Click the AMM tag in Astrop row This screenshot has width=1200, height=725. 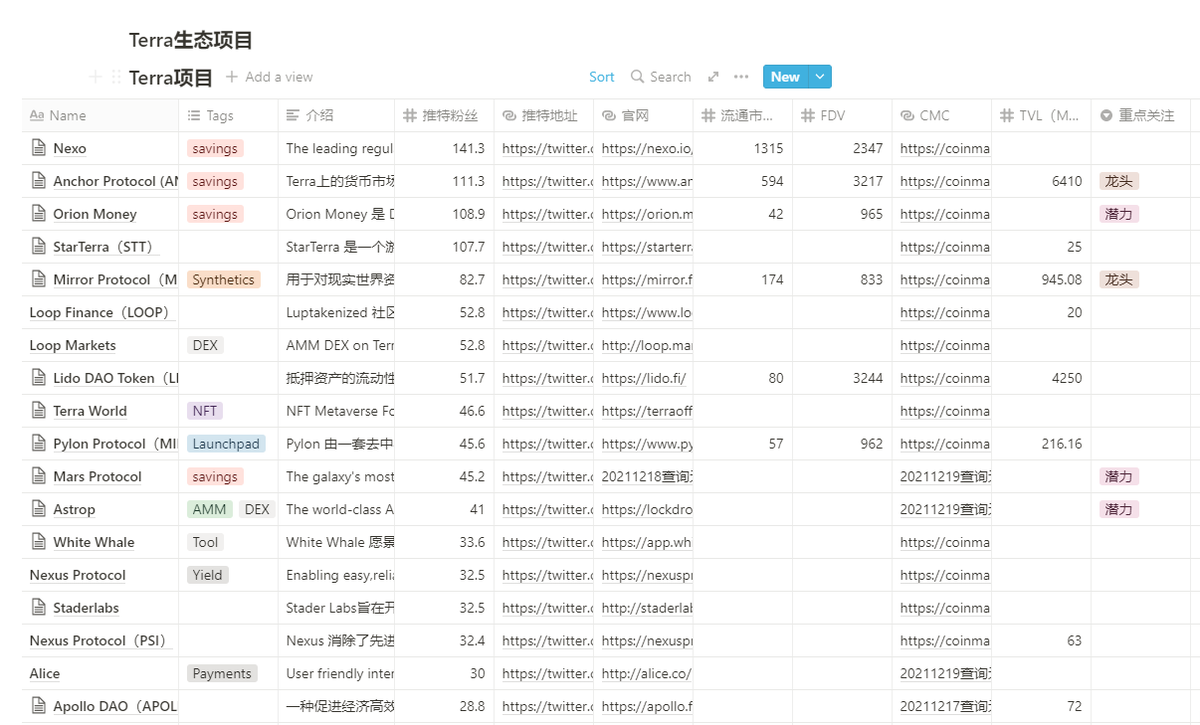click(209, 509)
